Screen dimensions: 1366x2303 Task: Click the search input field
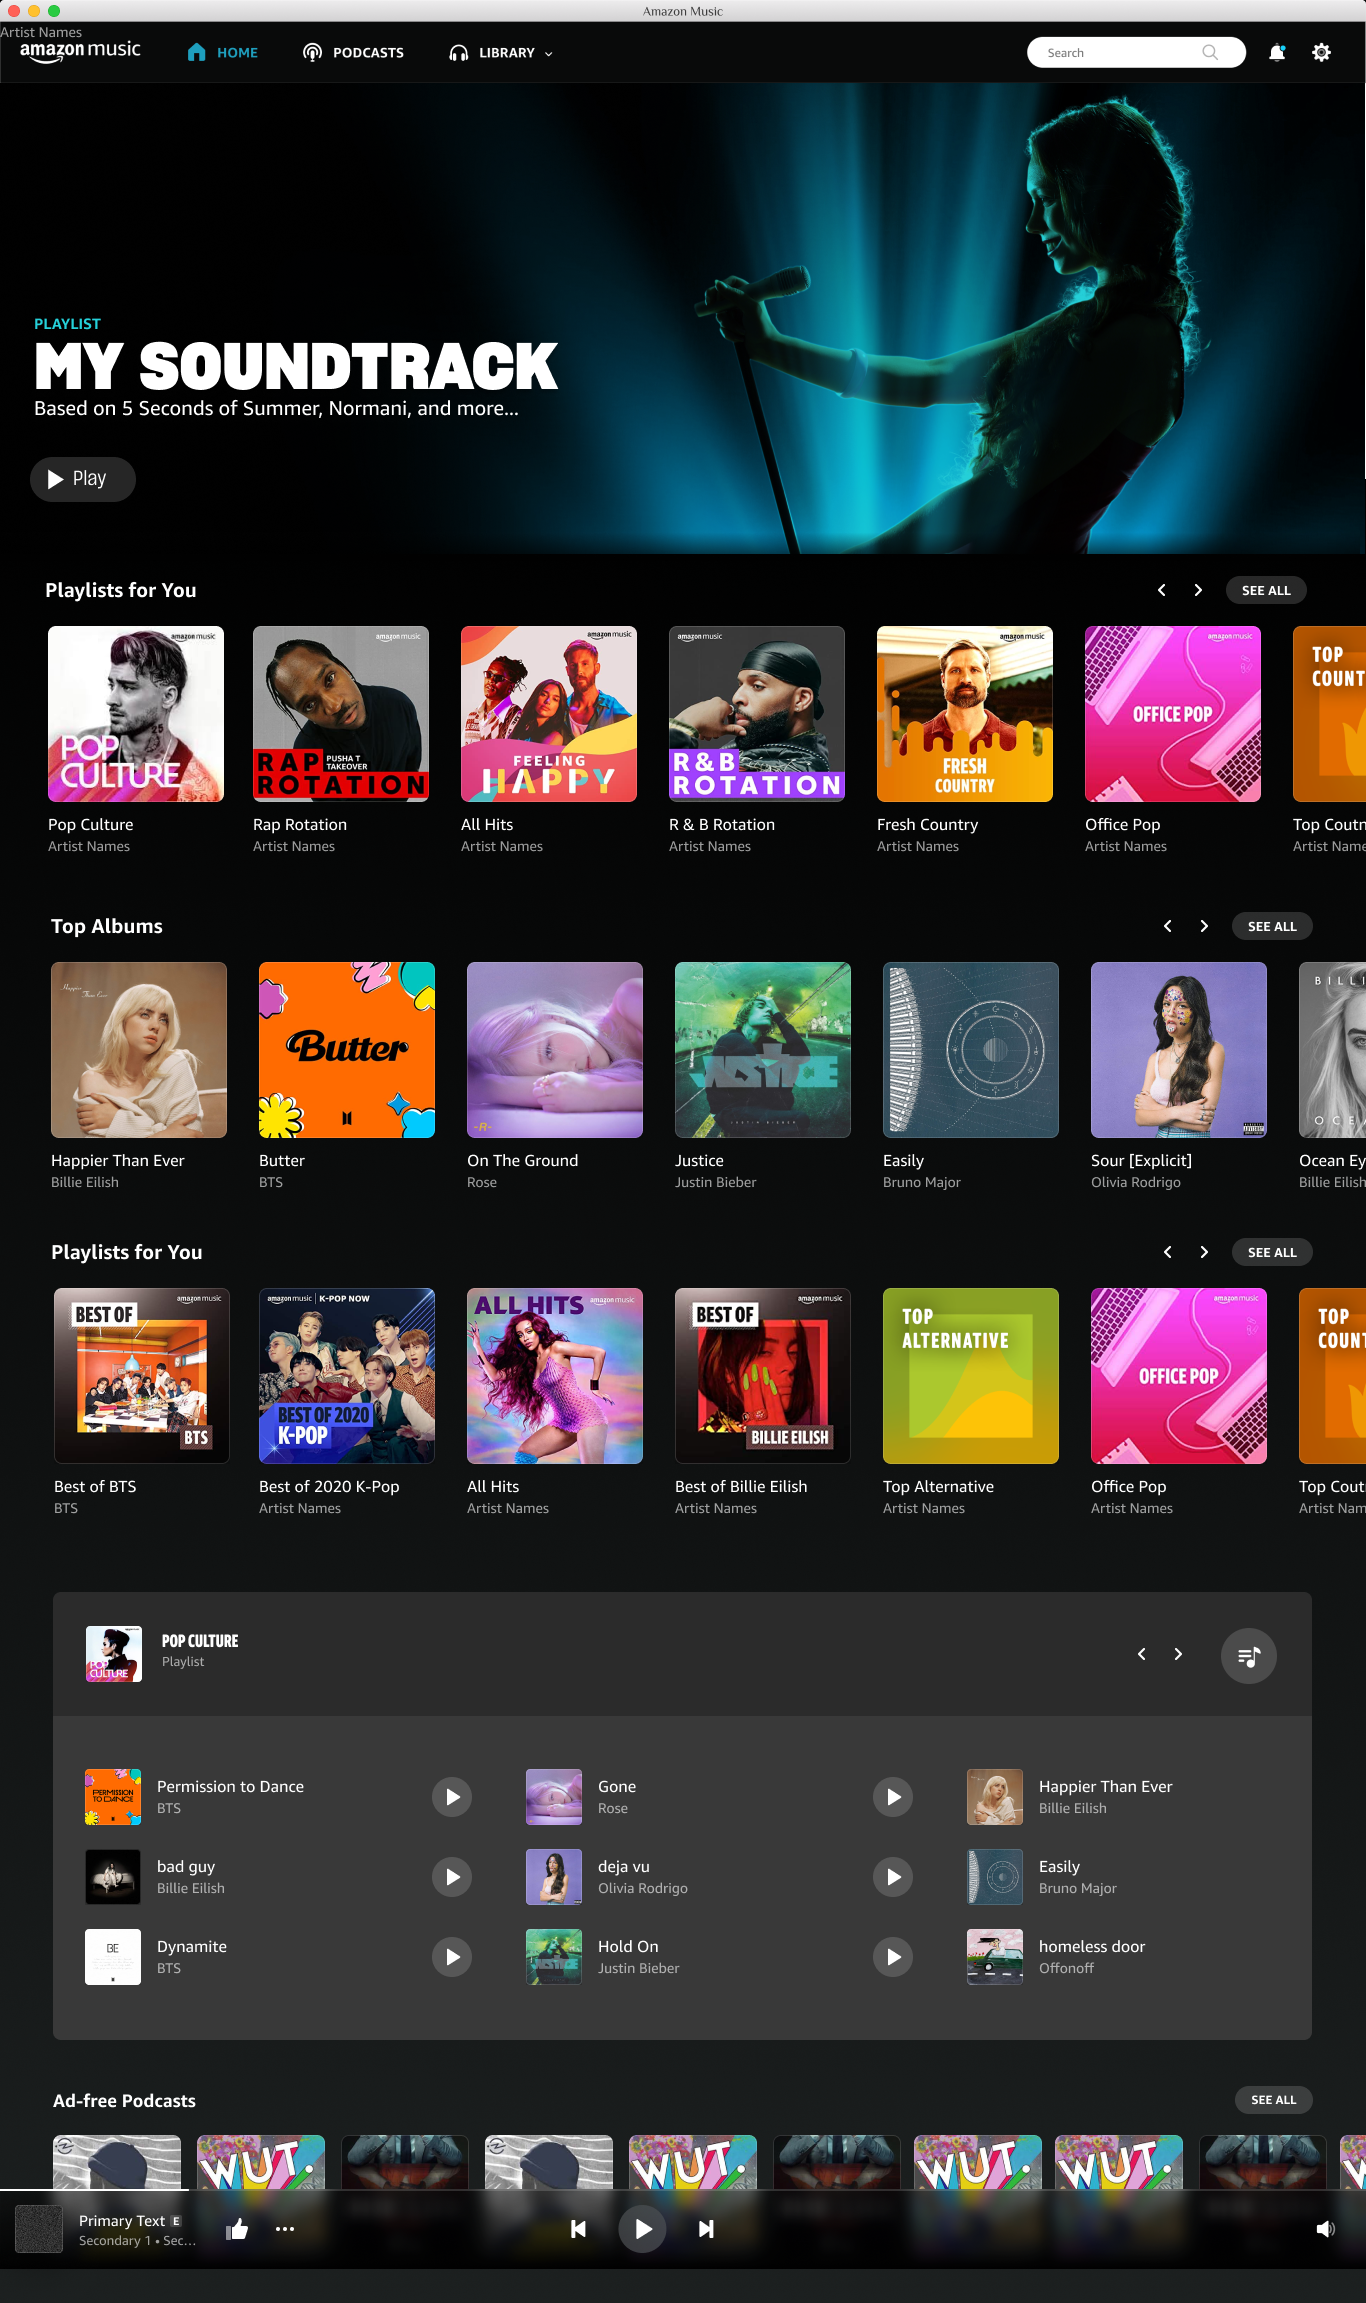tap(1136, 52)
